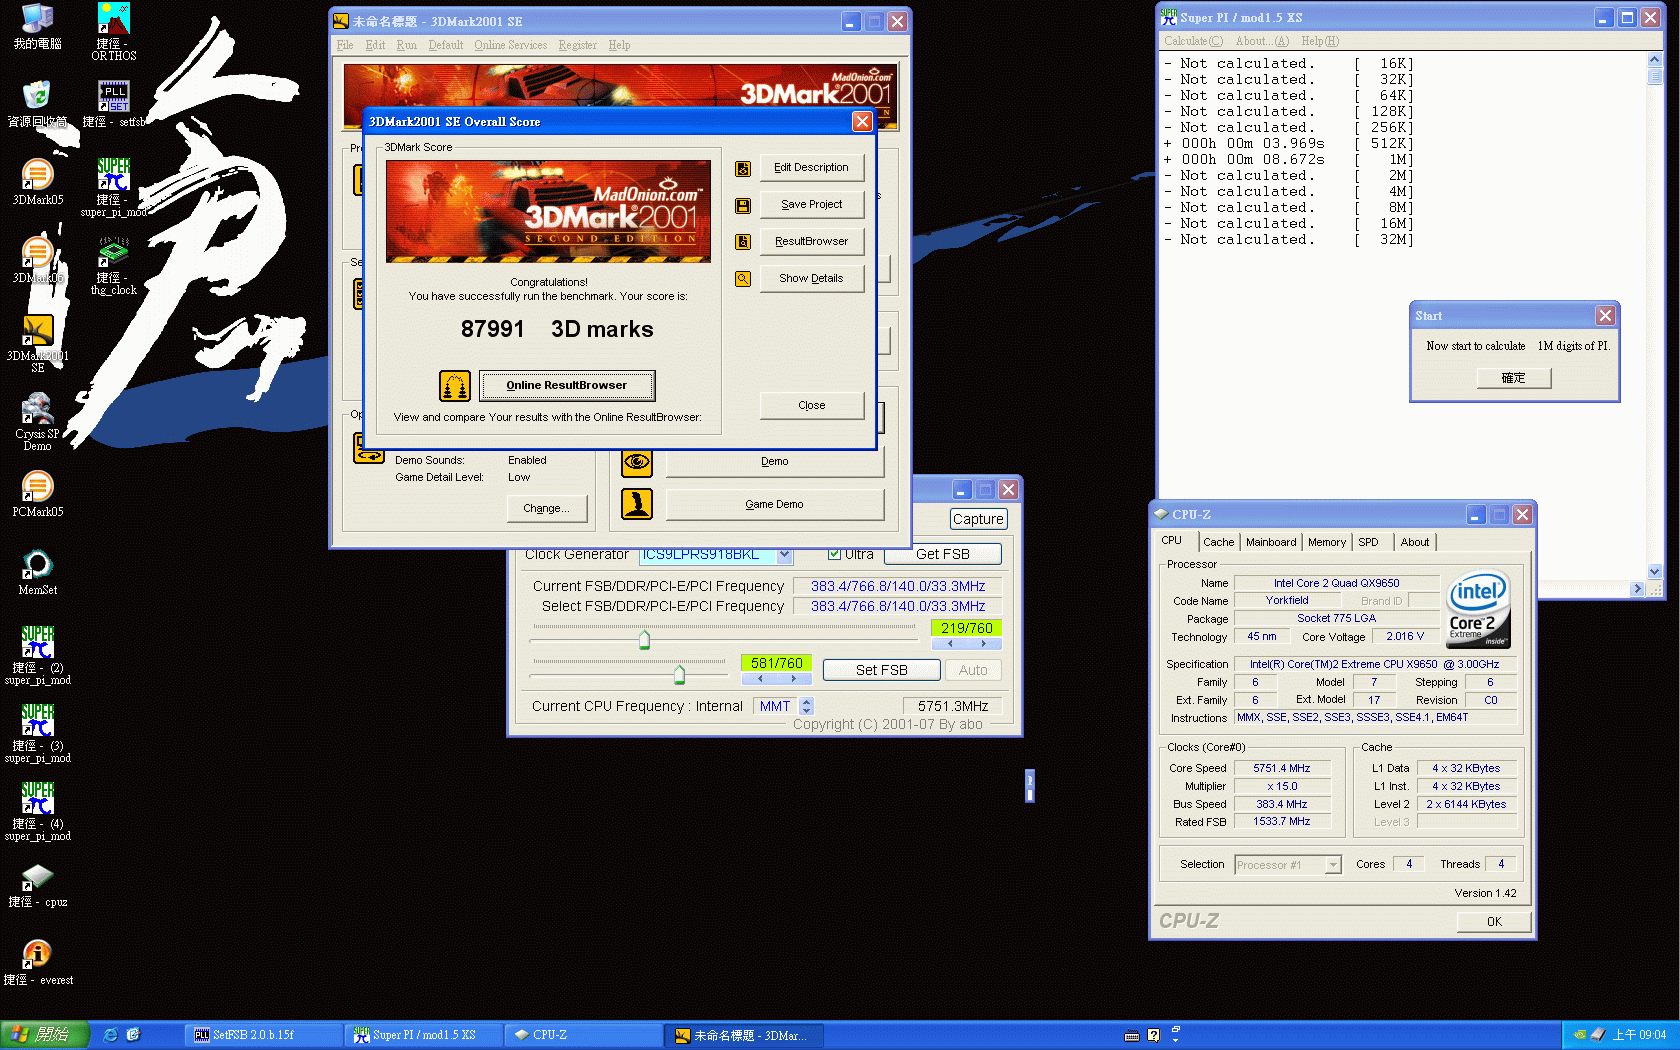Switch to SetFSB 2.0.b.15f taskbar item
The image size is (1680, 1050).
coord(262,1035)
